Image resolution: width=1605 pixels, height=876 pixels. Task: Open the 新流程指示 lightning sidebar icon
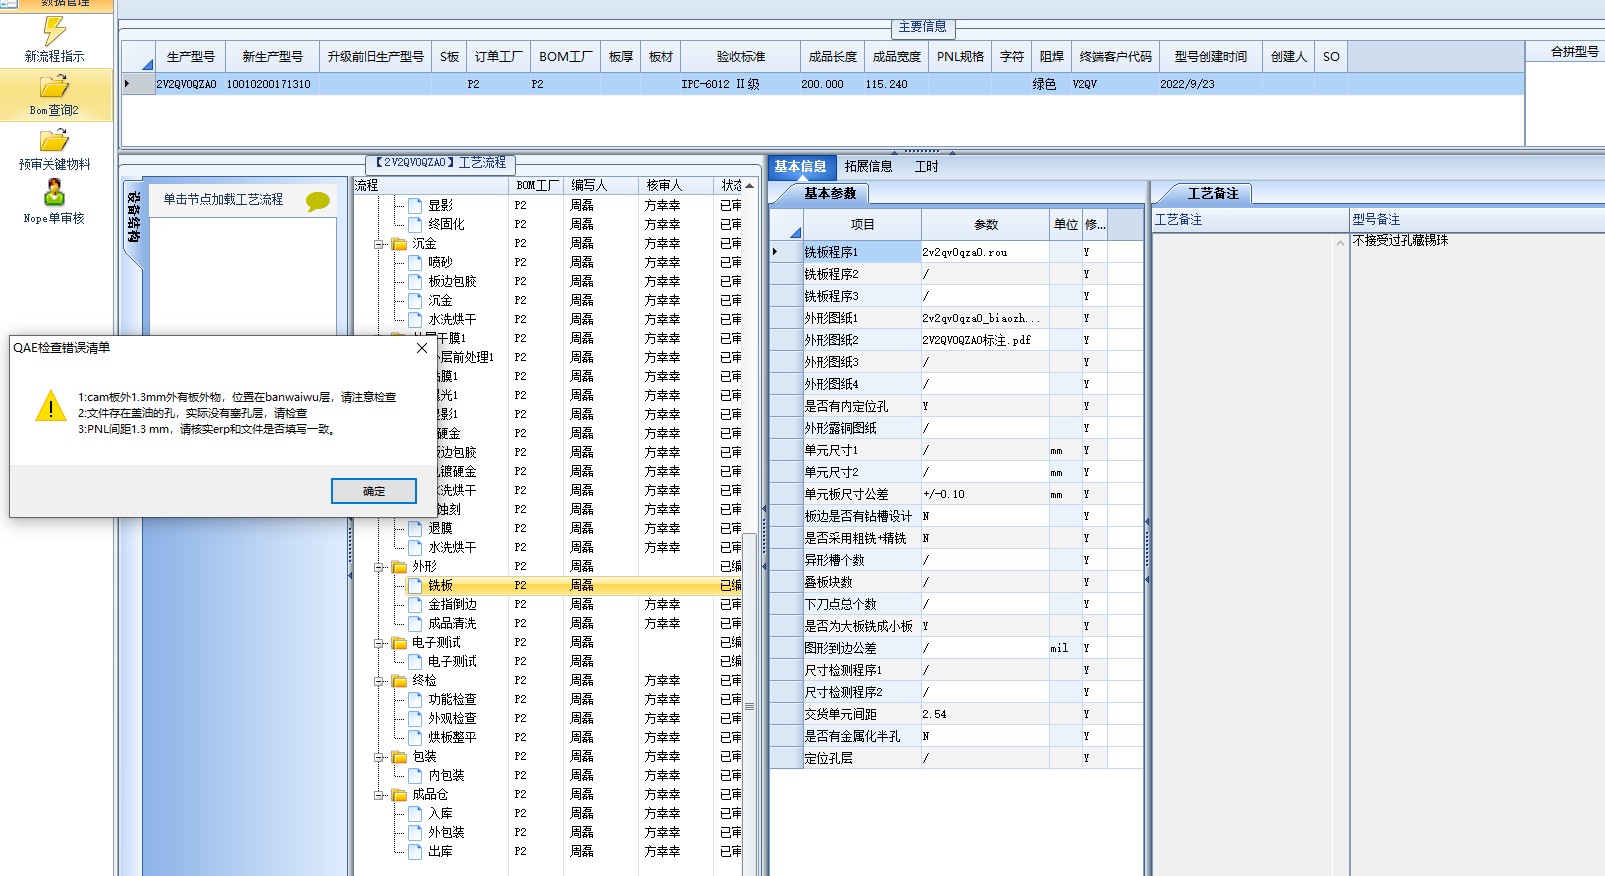tap(54, 31)
